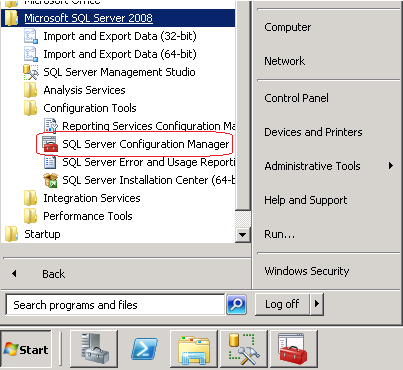
Task: Launch SQL Server Management Studio icon
Action: pos(31,72)
